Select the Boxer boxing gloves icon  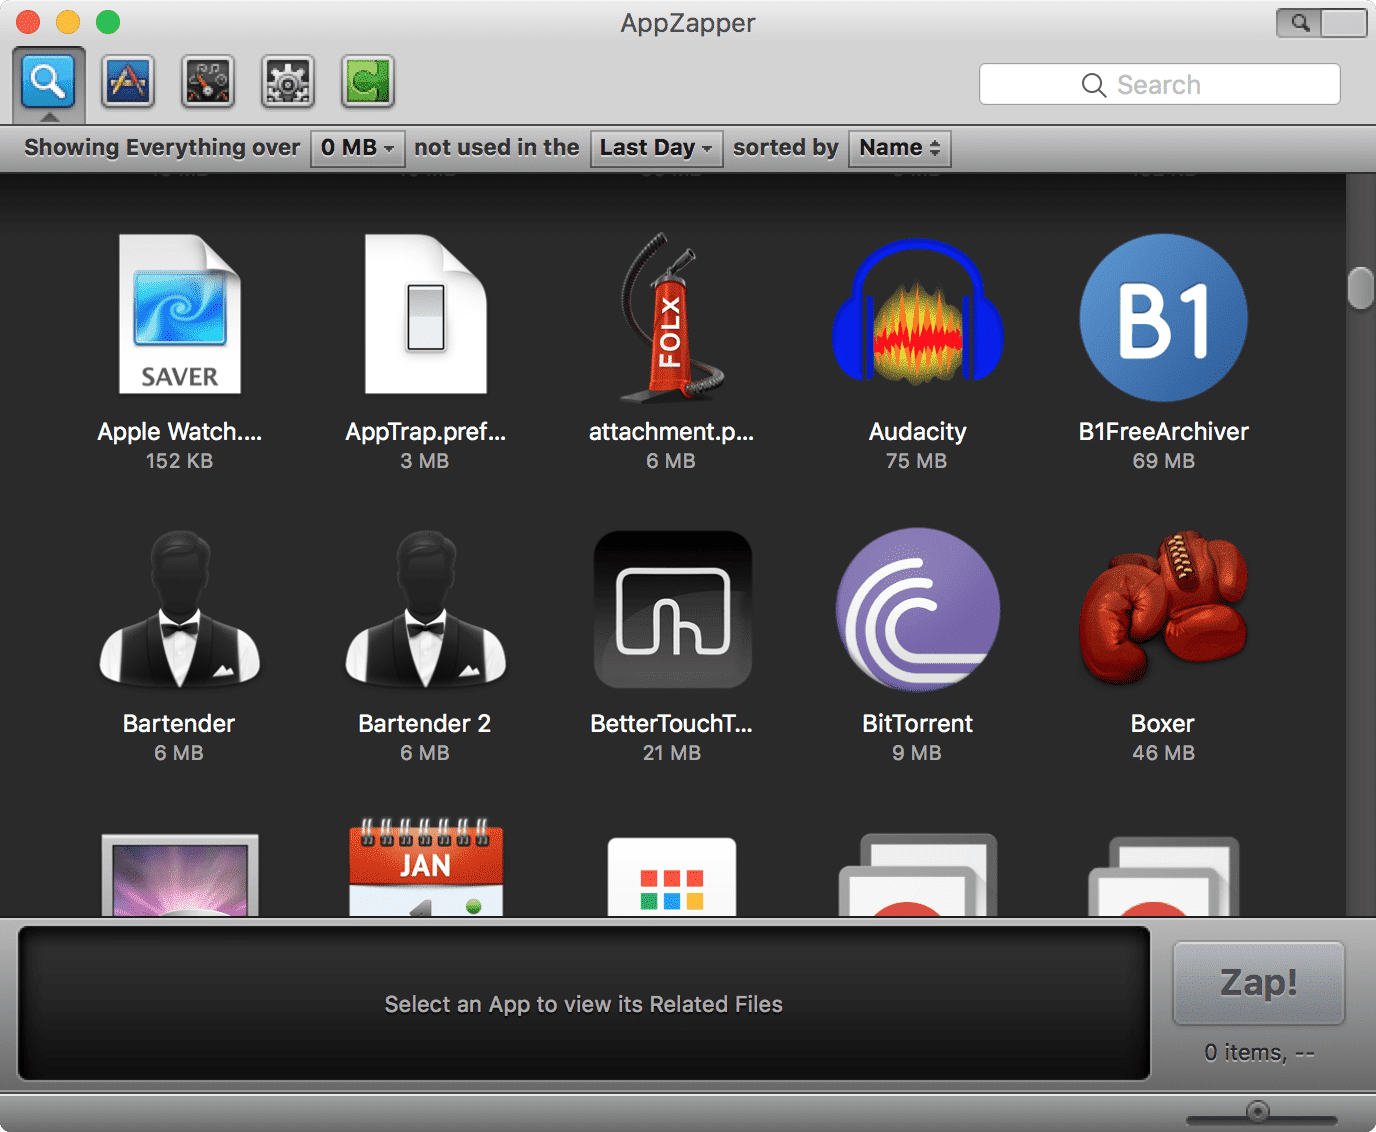point(1164,607)
